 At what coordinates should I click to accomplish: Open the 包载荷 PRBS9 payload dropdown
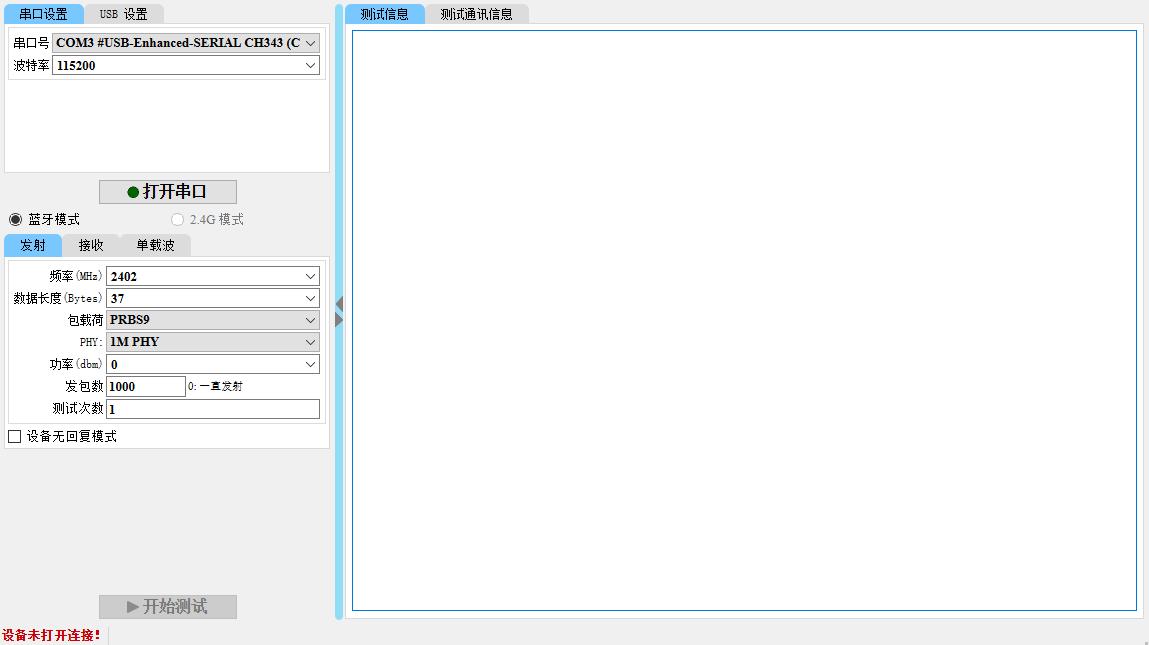pyautogui.click(x=213, y=320)
